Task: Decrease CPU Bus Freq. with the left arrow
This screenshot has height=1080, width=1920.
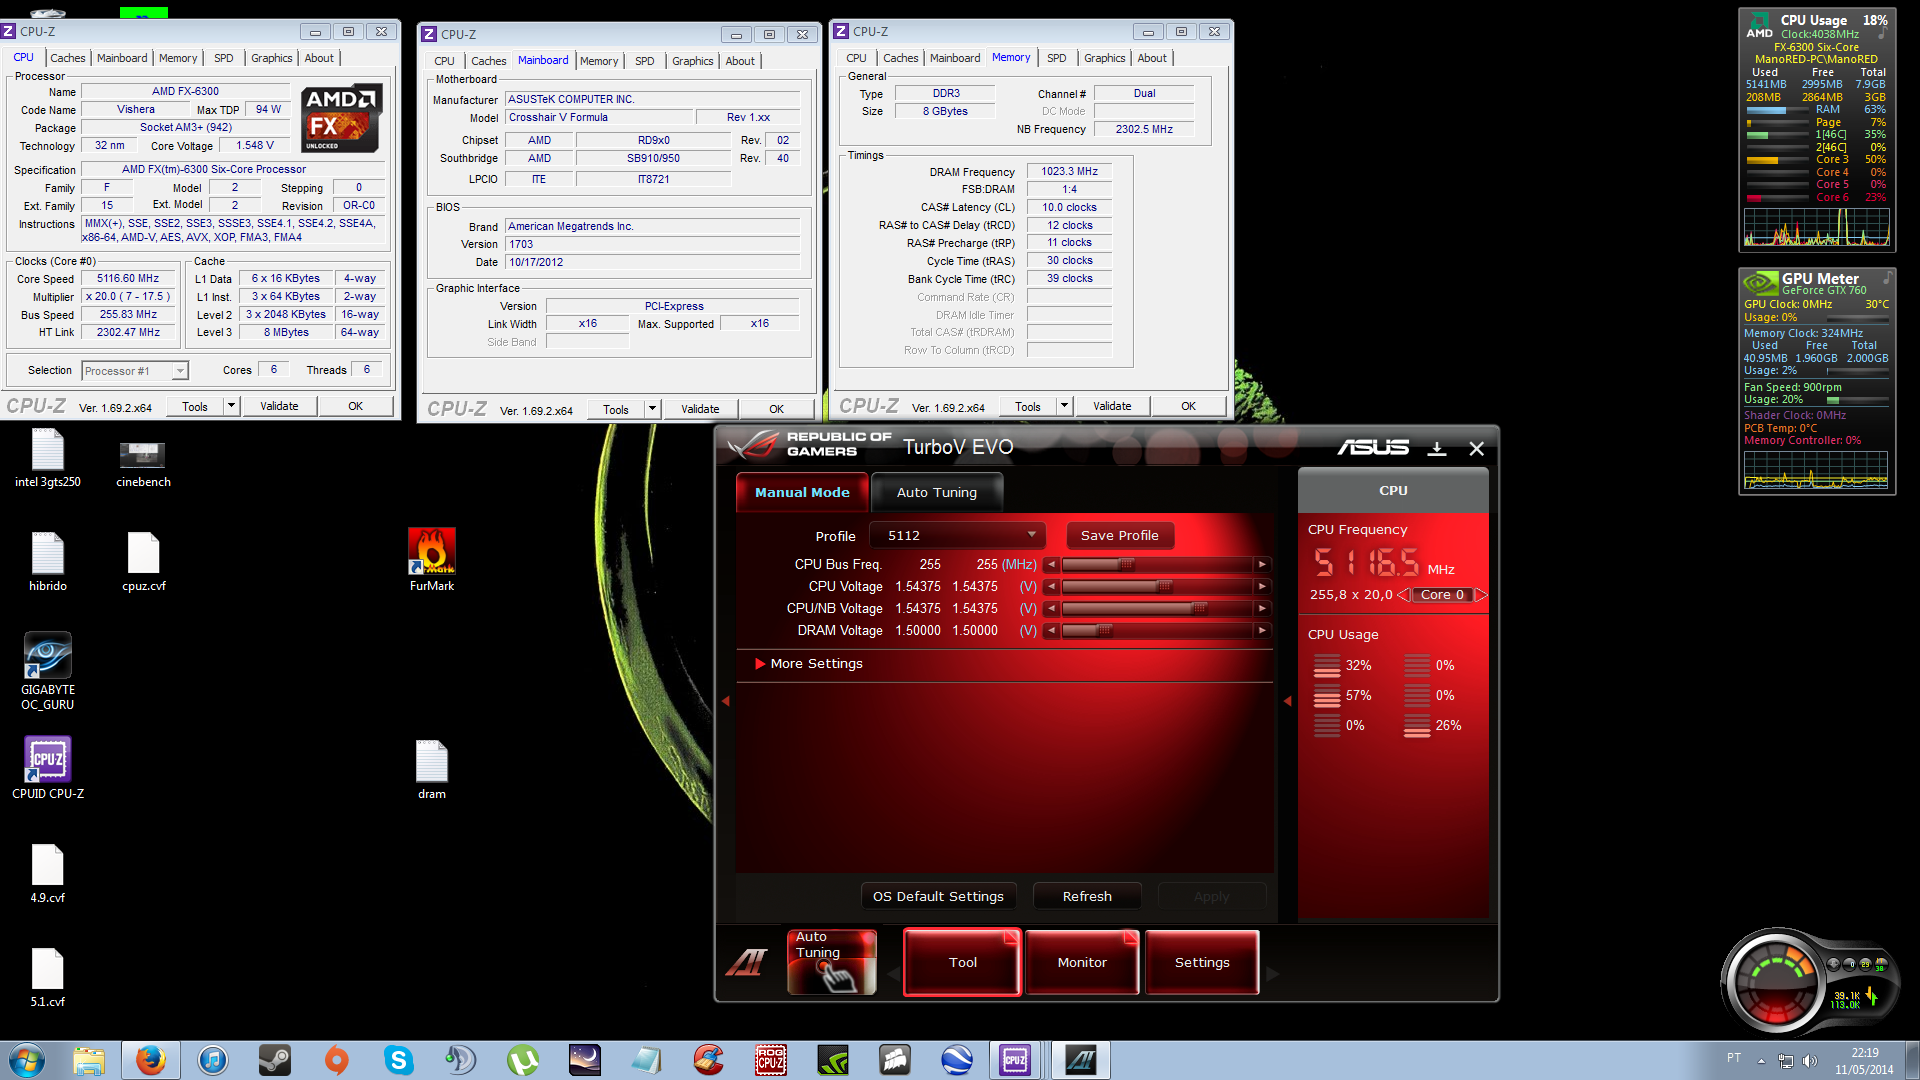Action: [1051, 565]
